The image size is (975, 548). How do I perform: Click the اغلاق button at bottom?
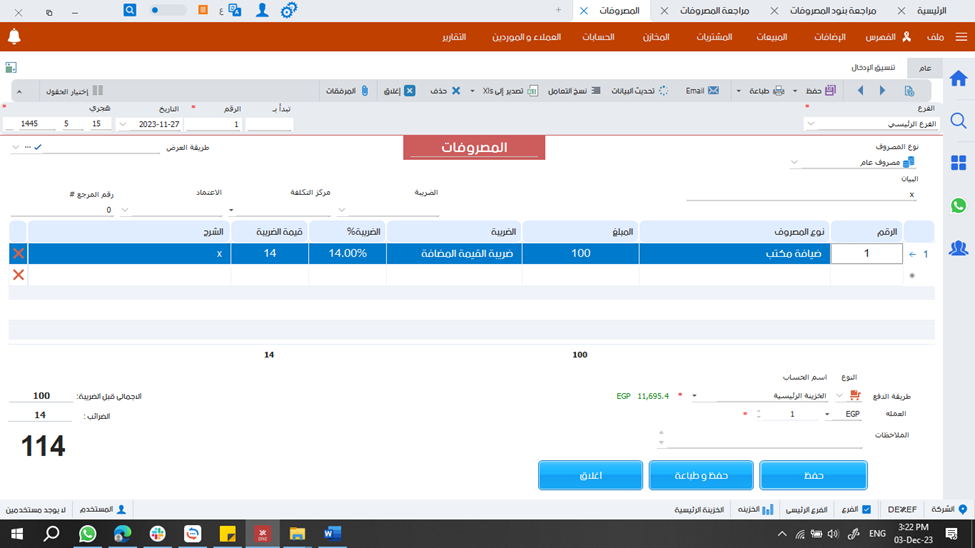point(590,475)
